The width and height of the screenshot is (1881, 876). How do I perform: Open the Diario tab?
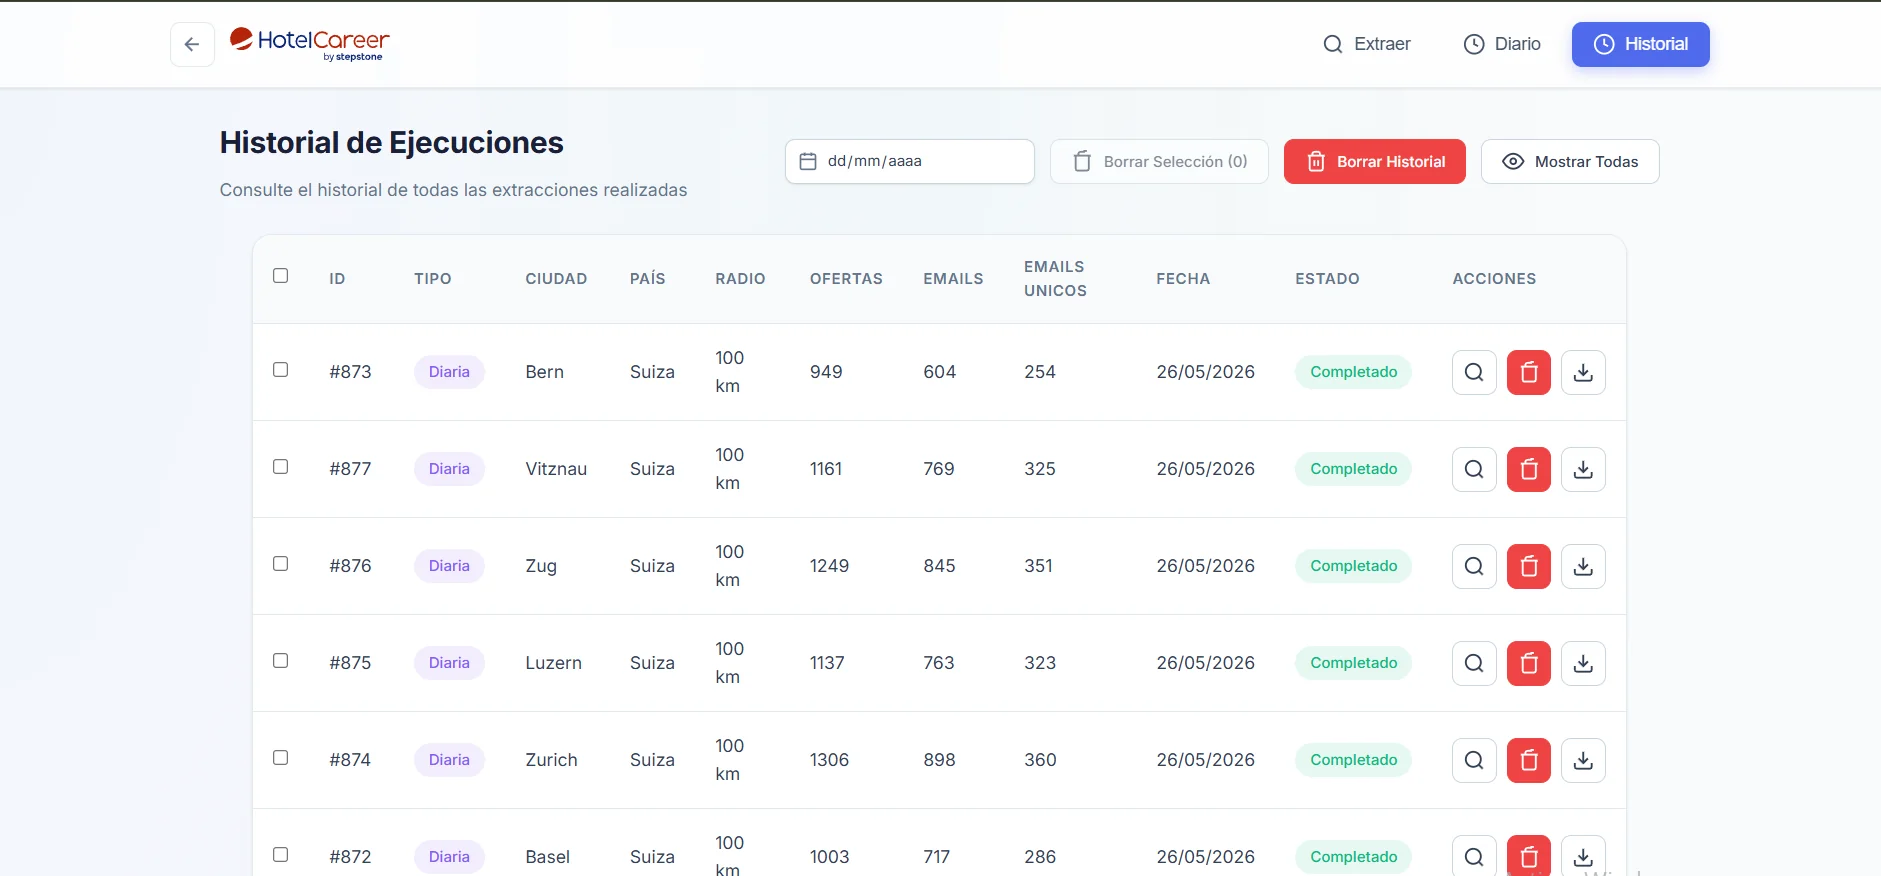1502,44
